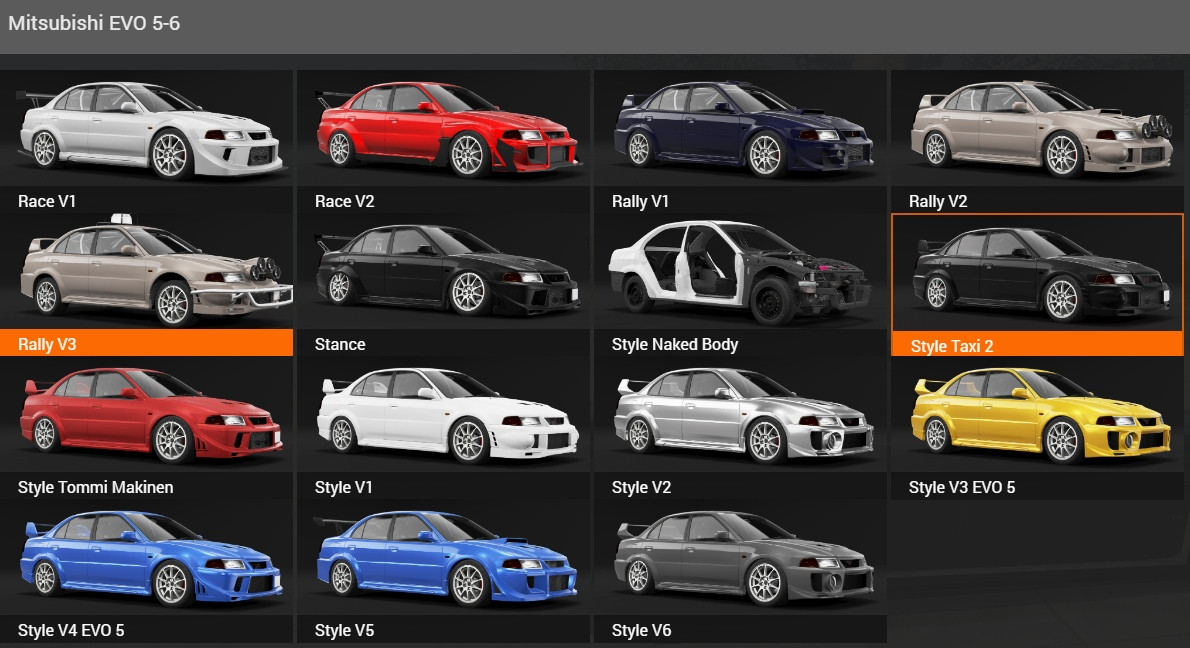Click the Stance label

pyautogui.click(x=340, y=344)
